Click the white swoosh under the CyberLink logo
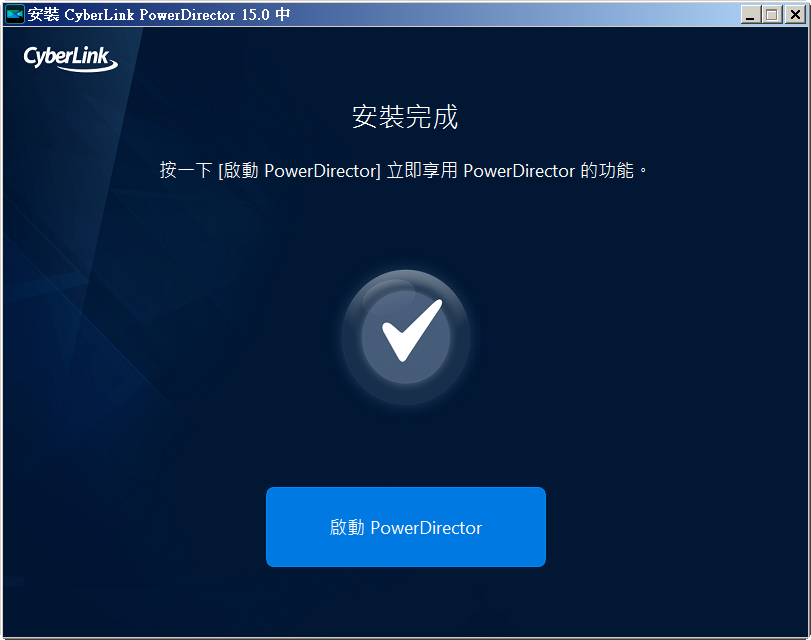This screenshot has width=811, height=640. pos(86,67)
